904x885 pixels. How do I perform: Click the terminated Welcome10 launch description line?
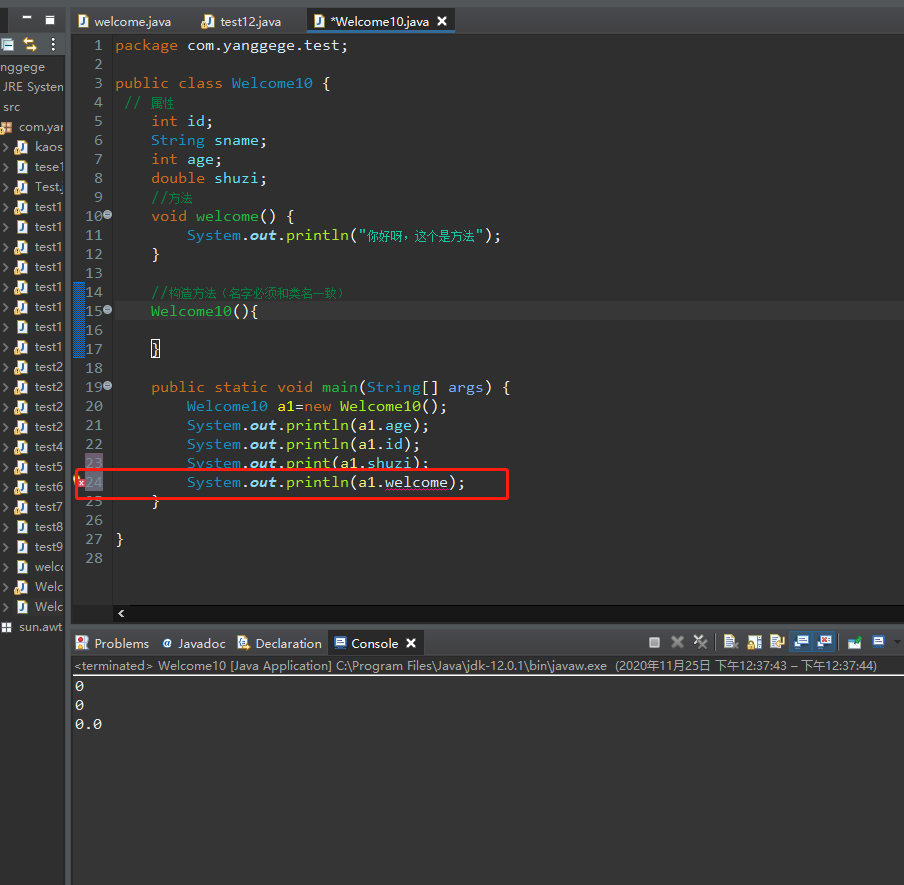click(x=476, y=666)
